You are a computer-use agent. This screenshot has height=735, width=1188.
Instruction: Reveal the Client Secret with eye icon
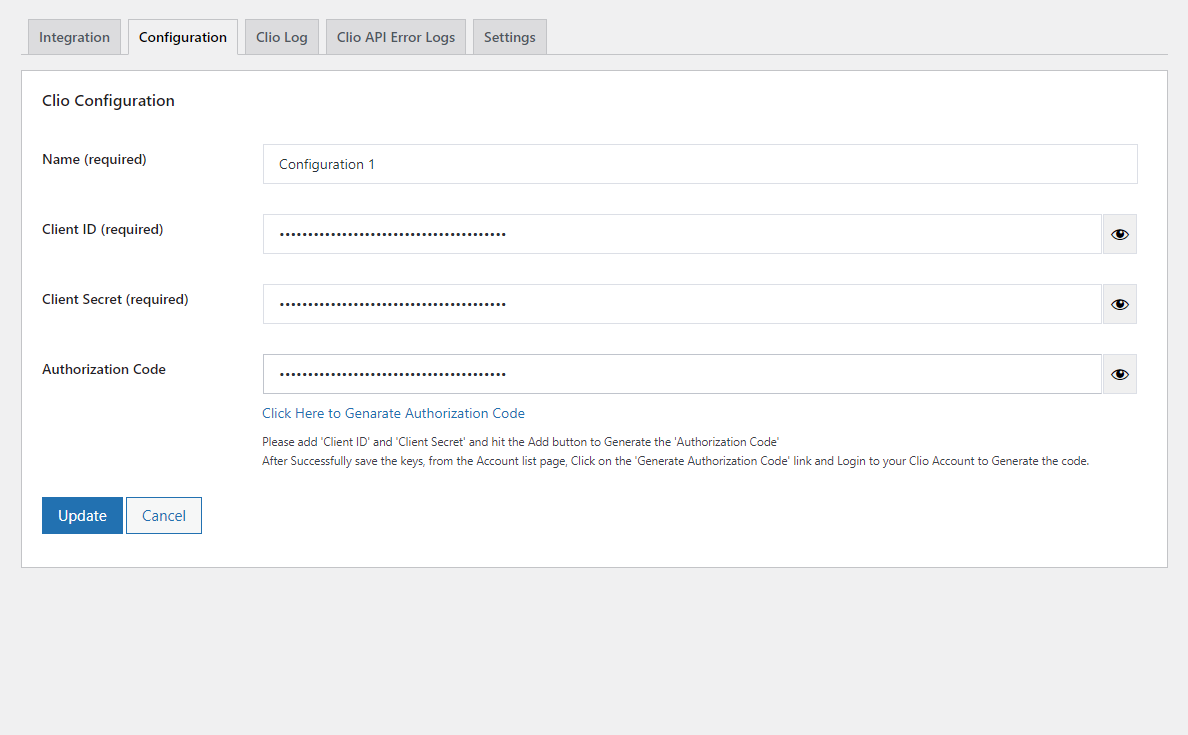click(x=1119, y=304)
